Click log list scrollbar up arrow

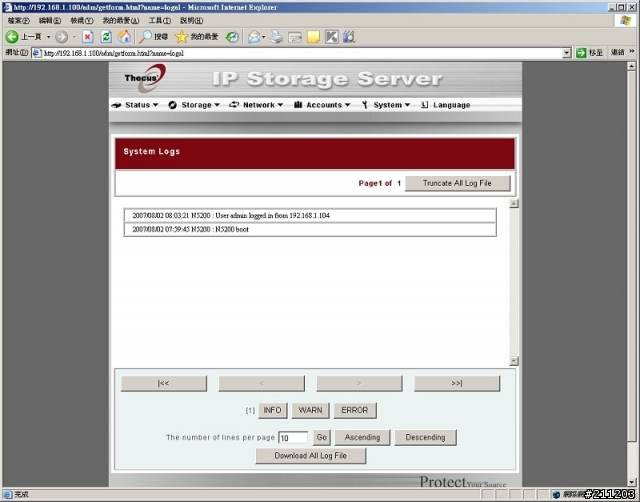pos(514,204)
